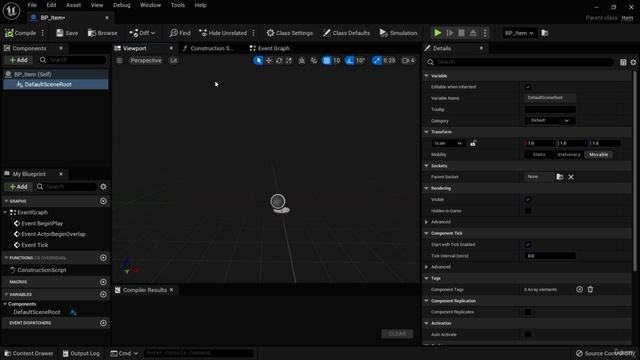This screenshot has height=360, width=640.
Task: Switch to the Event Graph tab
Action: 269,48
